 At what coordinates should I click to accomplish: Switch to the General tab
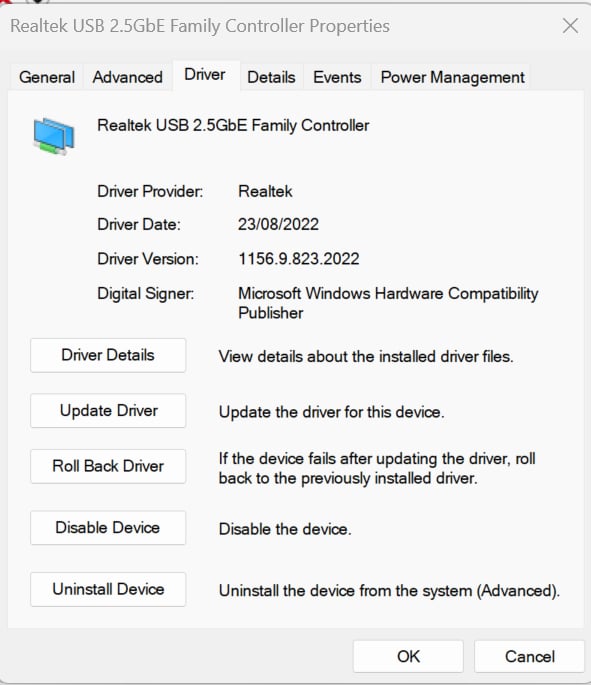47,77
